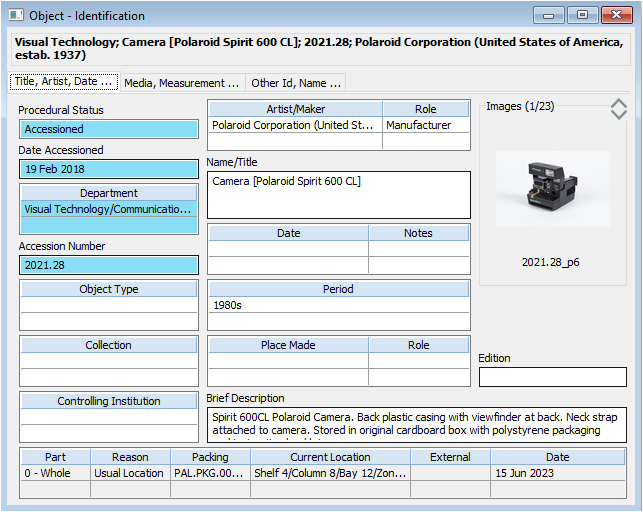Click the Date header in location table
The width and height of the screenshot is (643, 512).
(x=558, y=457)
